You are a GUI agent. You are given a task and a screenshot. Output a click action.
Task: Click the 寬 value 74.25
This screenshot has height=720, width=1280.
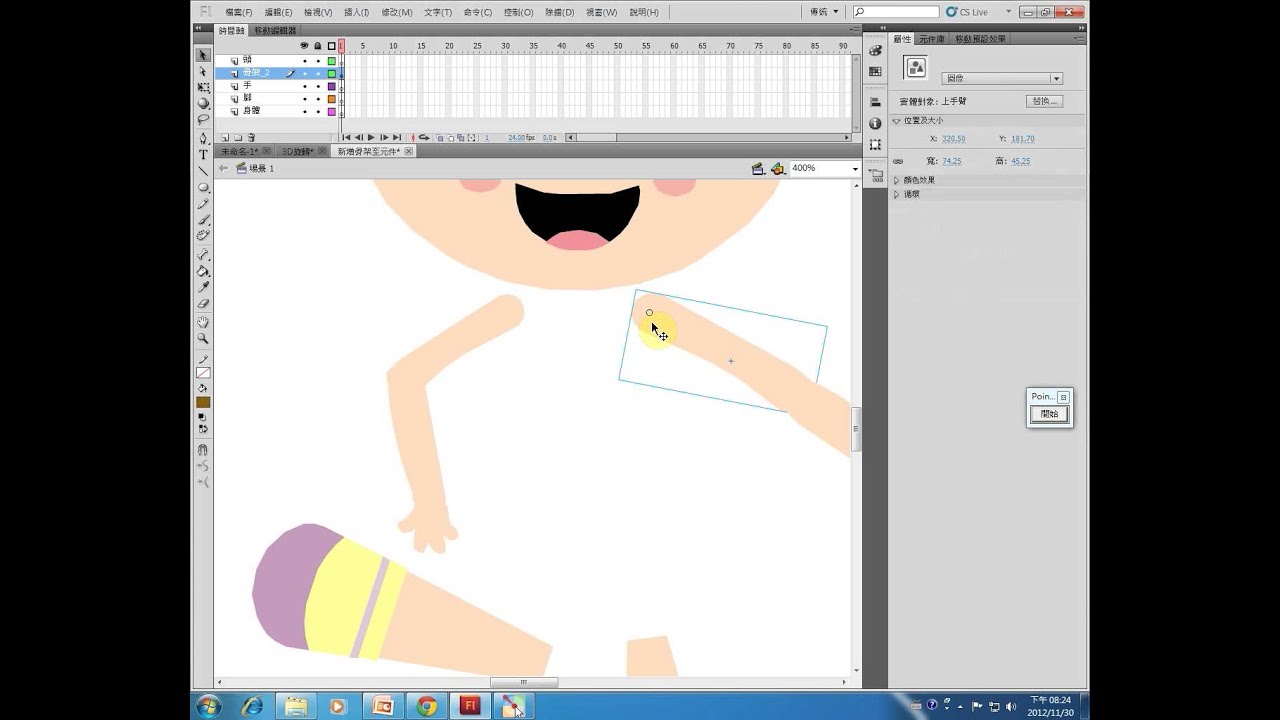tap(951, 161)
